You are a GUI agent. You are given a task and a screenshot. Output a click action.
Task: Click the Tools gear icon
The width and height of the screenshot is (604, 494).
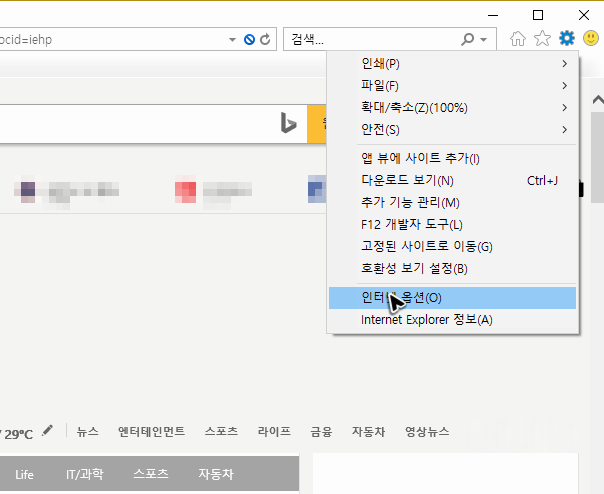point(567,38)
